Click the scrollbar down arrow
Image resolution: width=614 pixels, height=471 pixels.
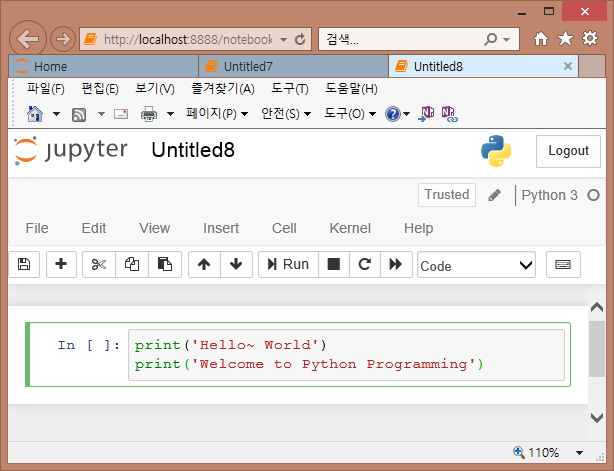click(x=597, y=417)
